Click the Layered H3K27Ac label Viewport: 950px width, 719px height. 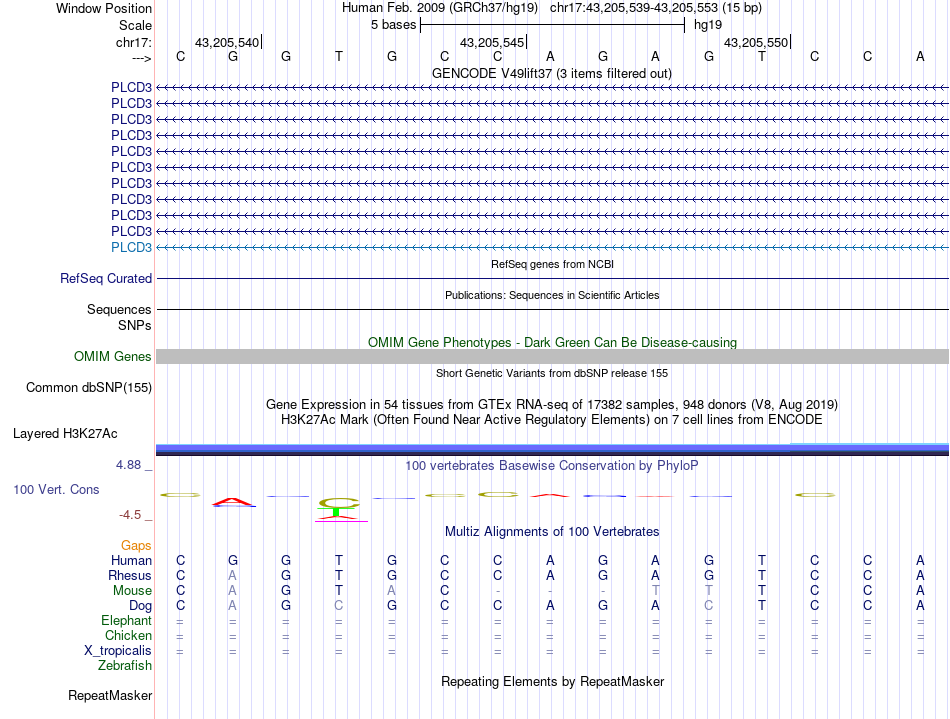pyautogui.click(x=65, y=434)
